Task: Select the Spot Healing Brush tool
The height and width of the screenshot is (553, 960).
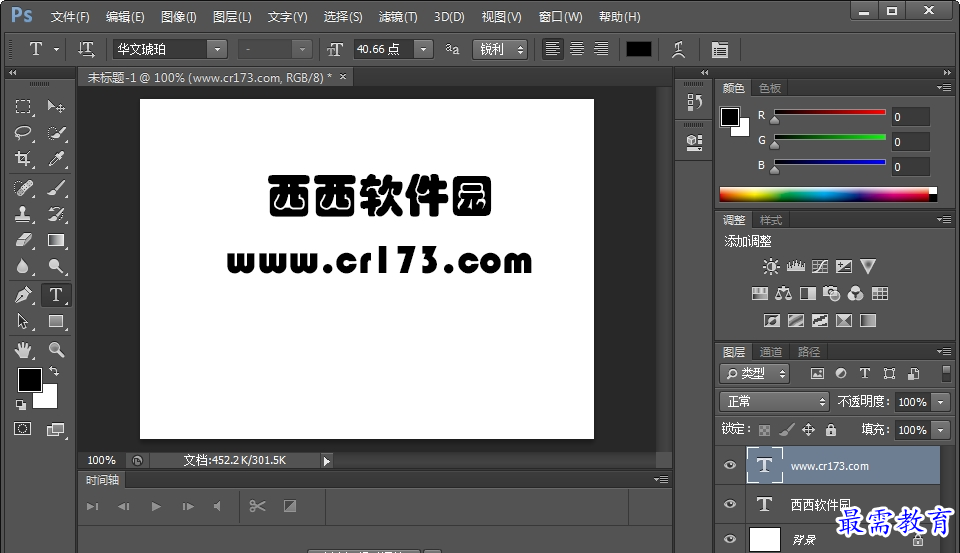Action: (23, 187)
